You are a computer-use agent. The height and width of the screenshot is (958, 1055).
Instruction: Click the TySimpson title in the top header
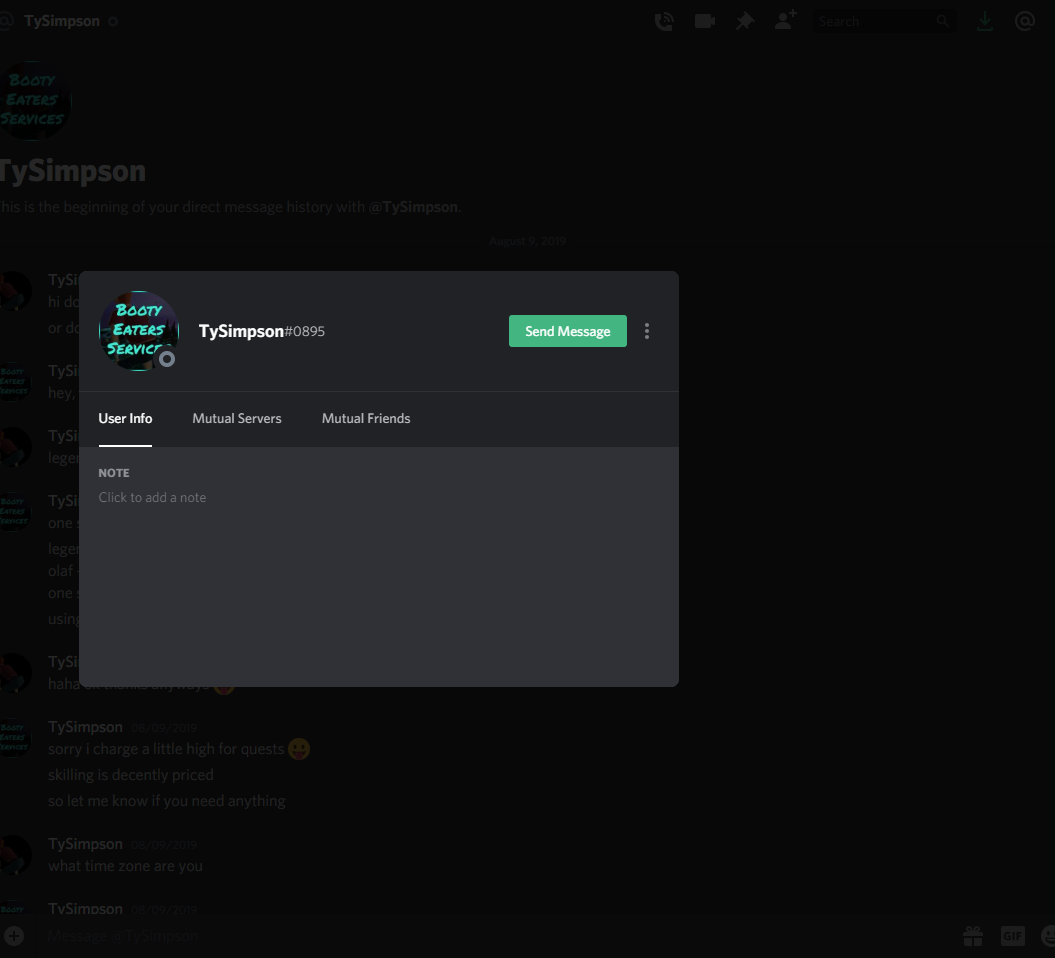62,21
